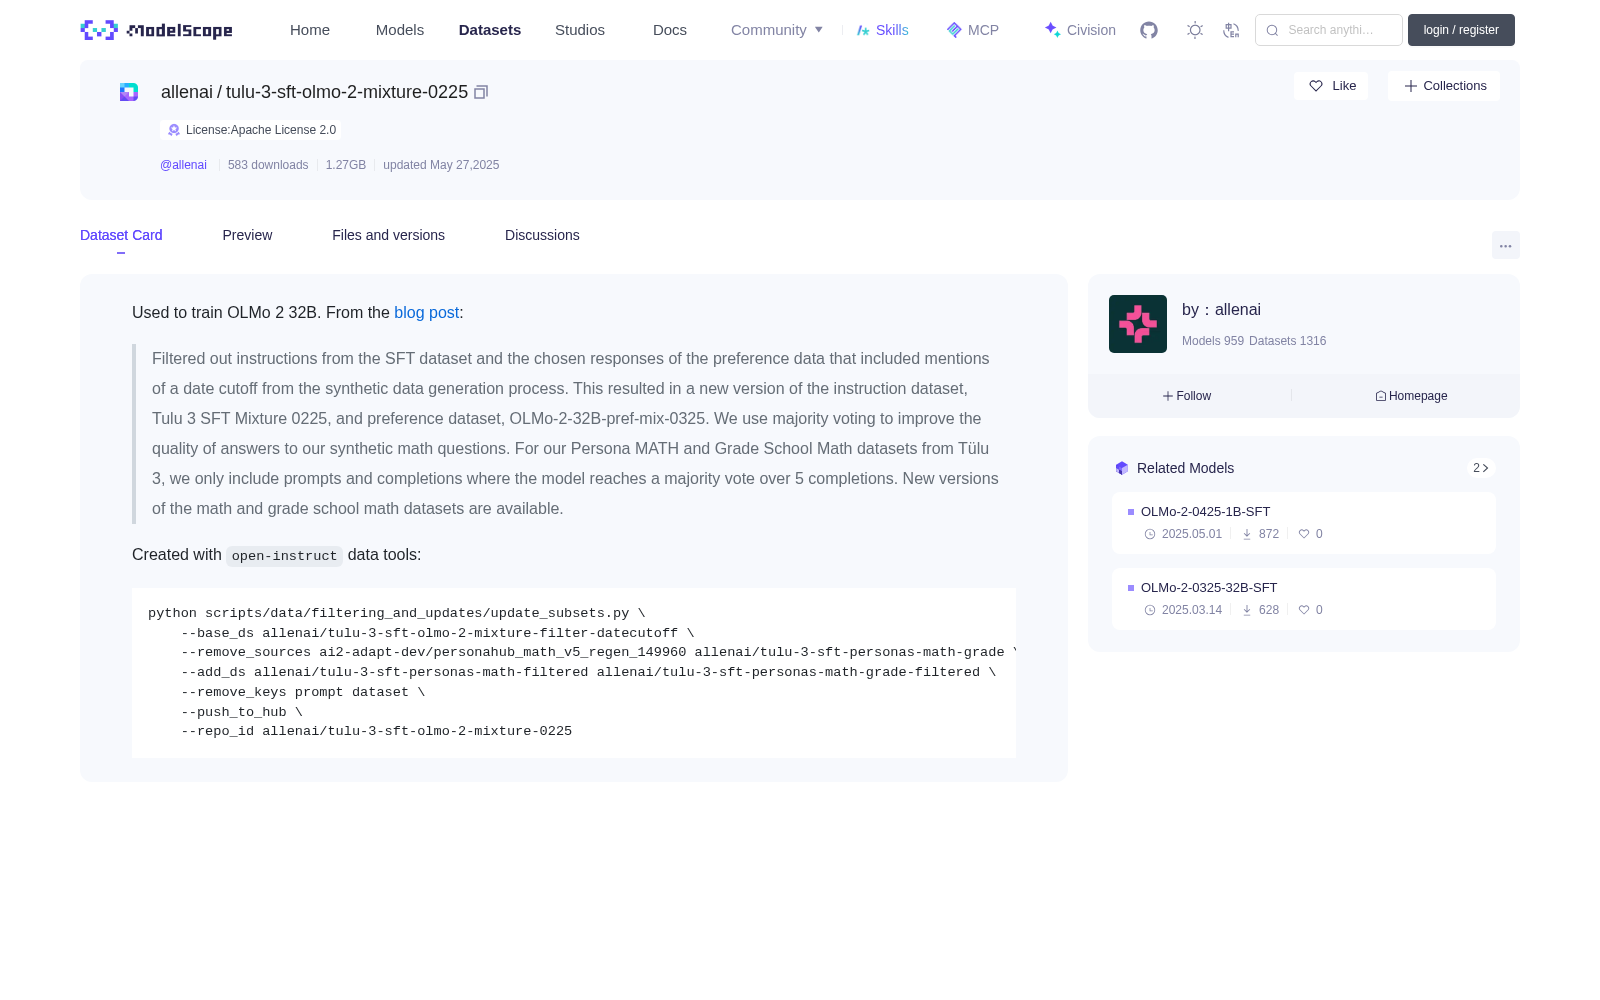
Task: Click the '--repo_id' line in code block
Action: tap(377, 732)
